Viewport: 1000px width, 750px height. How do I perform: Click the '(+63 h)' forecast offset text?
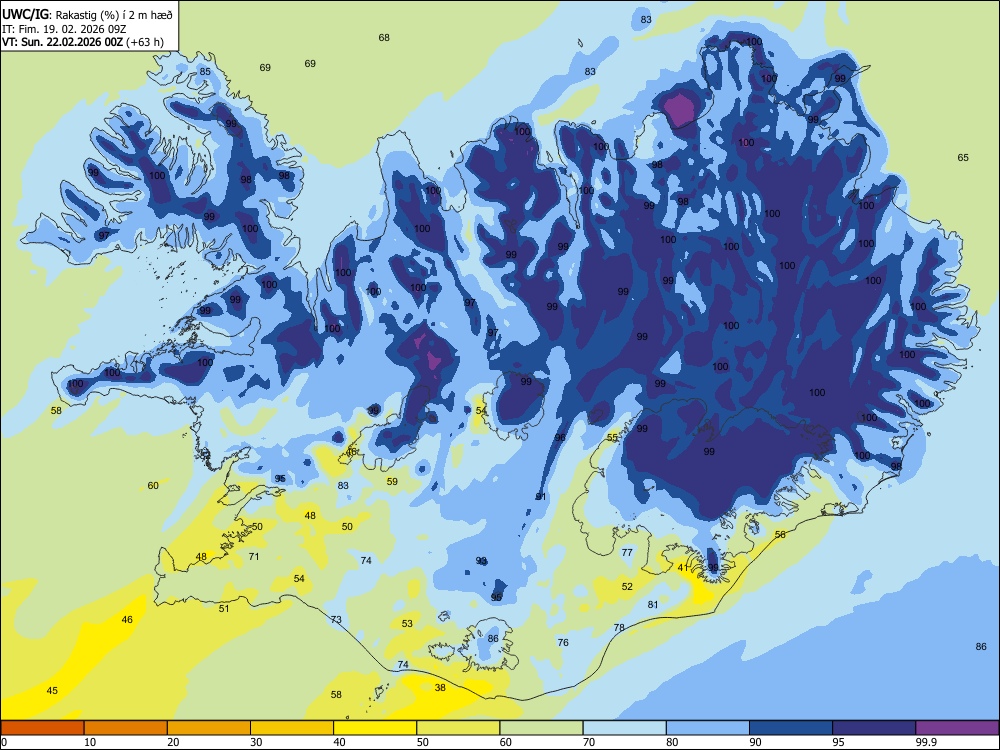pos(145,42)
